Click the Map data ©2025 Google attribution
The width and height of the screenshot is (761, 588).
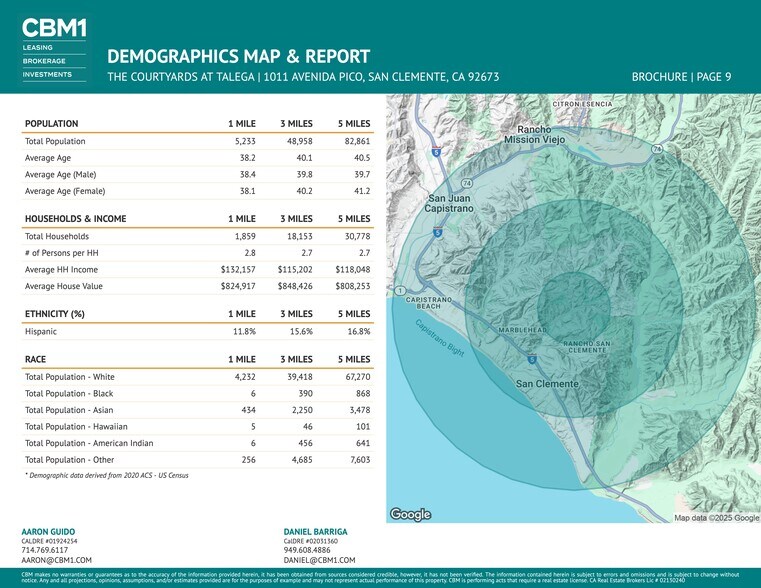[x=716, y=517]
